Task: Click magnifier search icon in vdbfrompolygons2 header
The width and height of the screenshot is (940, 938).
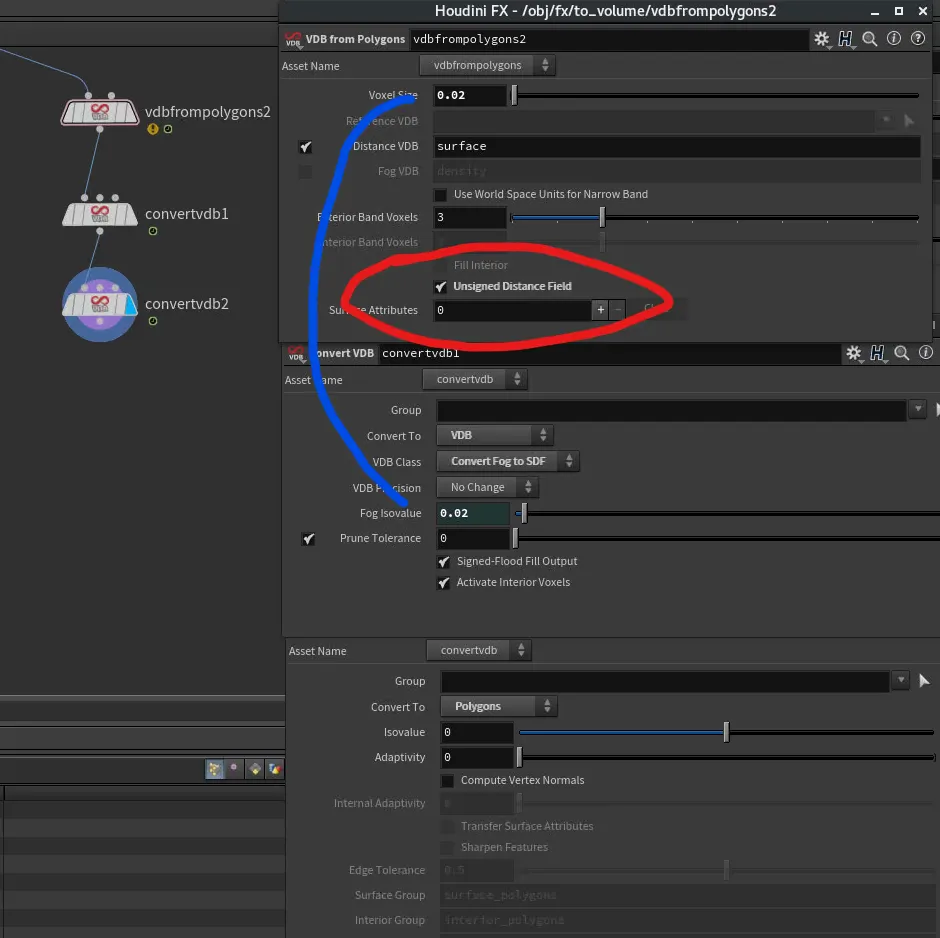Action: [870, 39]
